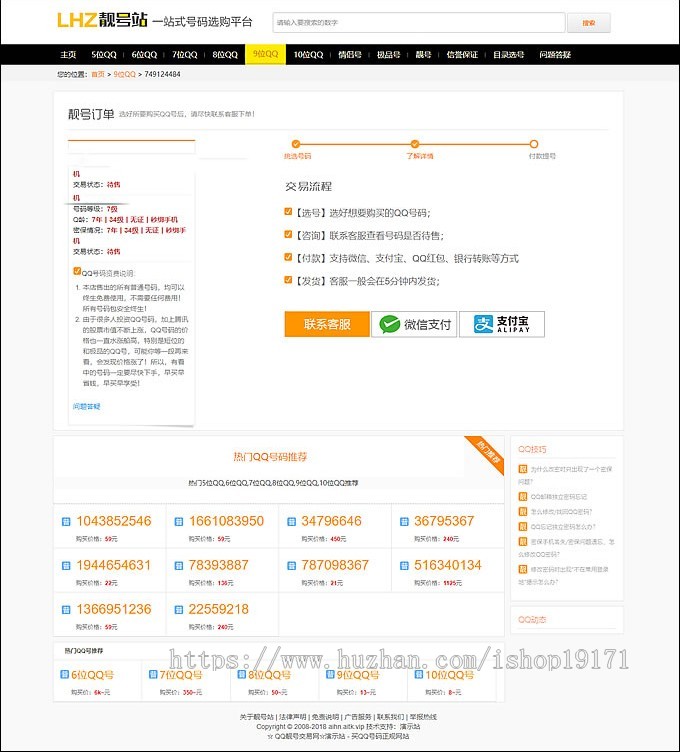
Task: Open the 主页 nav item
Action: [x=68, y=55]
